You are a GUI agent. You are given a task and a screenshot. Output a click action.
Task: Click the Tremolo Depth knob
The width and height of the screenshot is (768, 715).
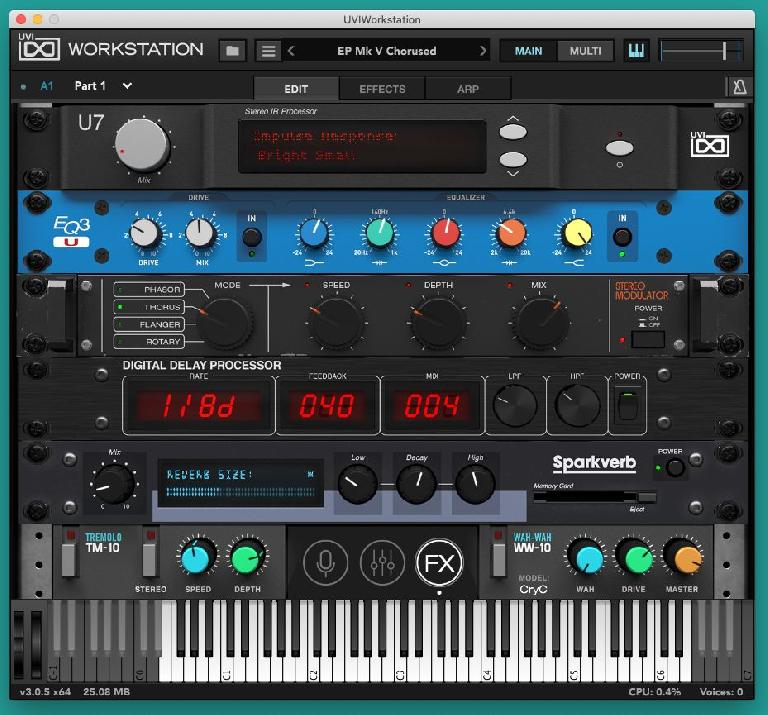tap(248, 558)
